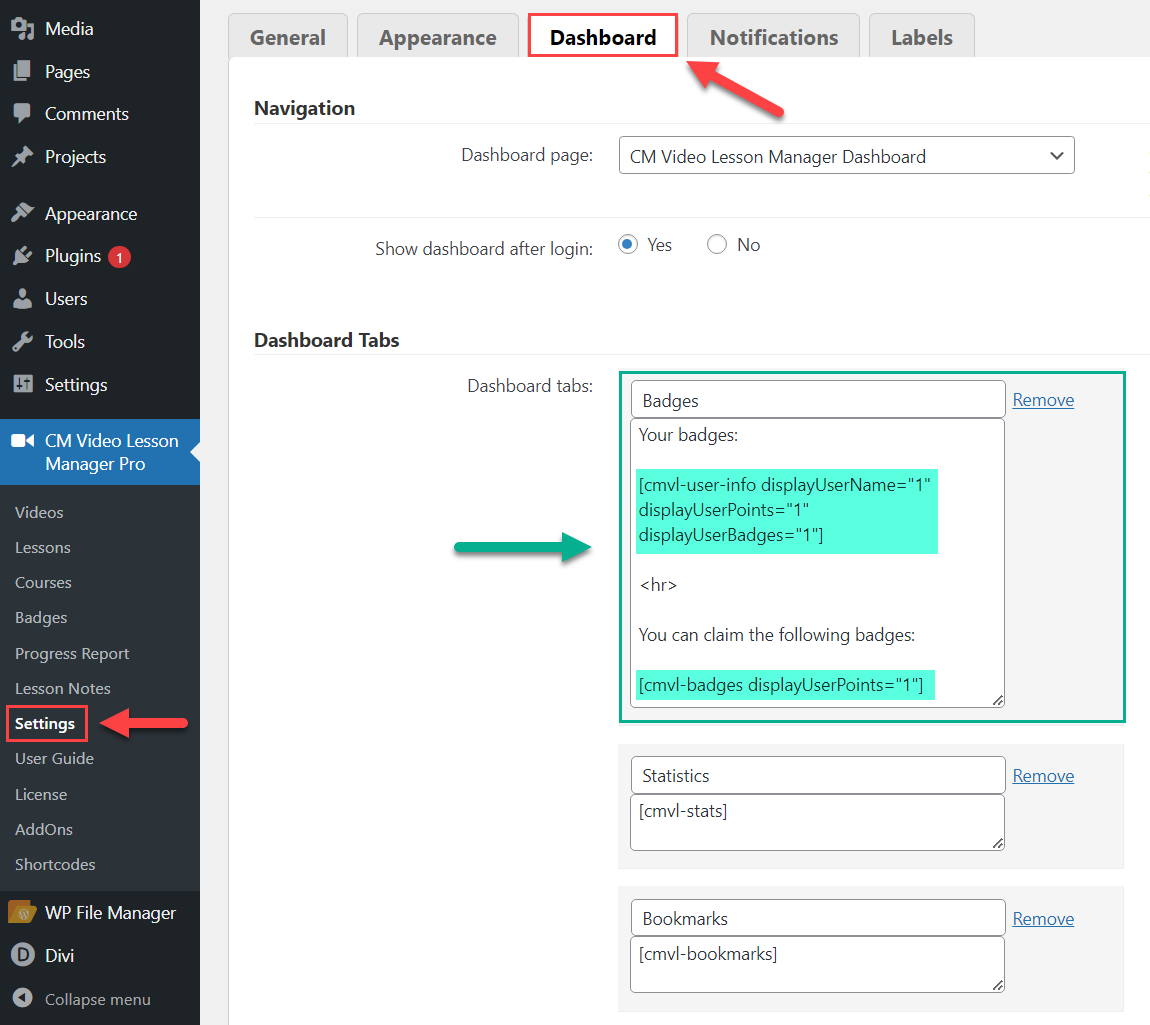Click the Users person icon

23,298
